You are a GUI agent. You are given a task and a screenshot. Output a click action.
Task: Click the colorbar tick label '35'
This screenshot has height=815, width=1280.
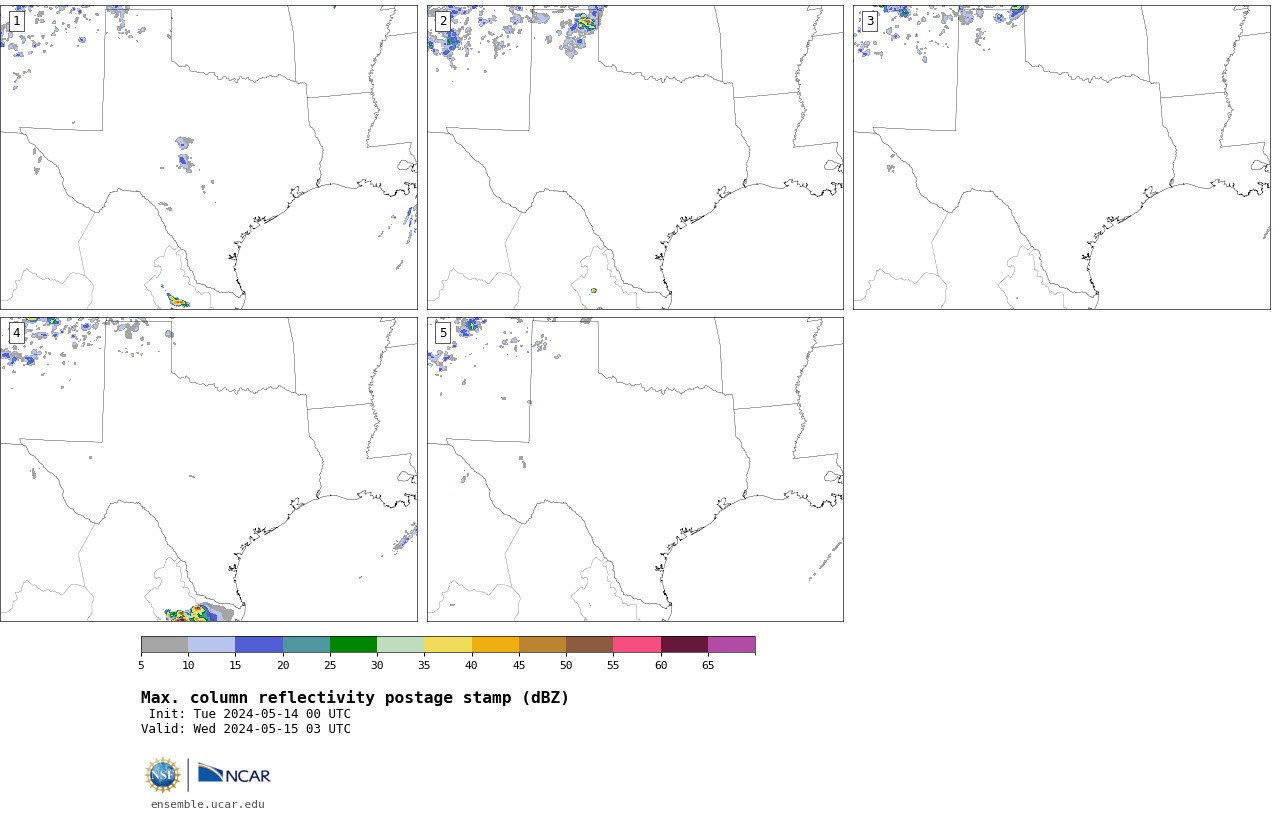424,665
